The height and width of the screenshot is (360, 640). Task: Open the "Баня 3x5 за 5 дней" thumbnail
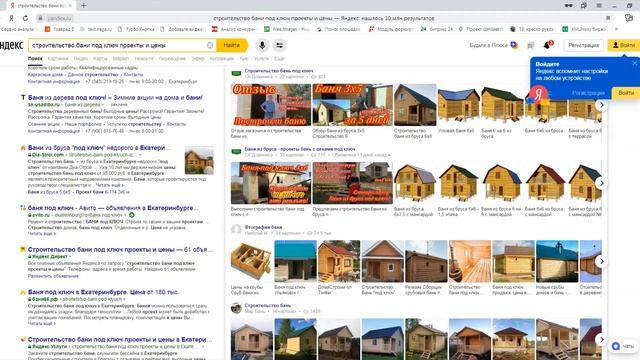352,105
